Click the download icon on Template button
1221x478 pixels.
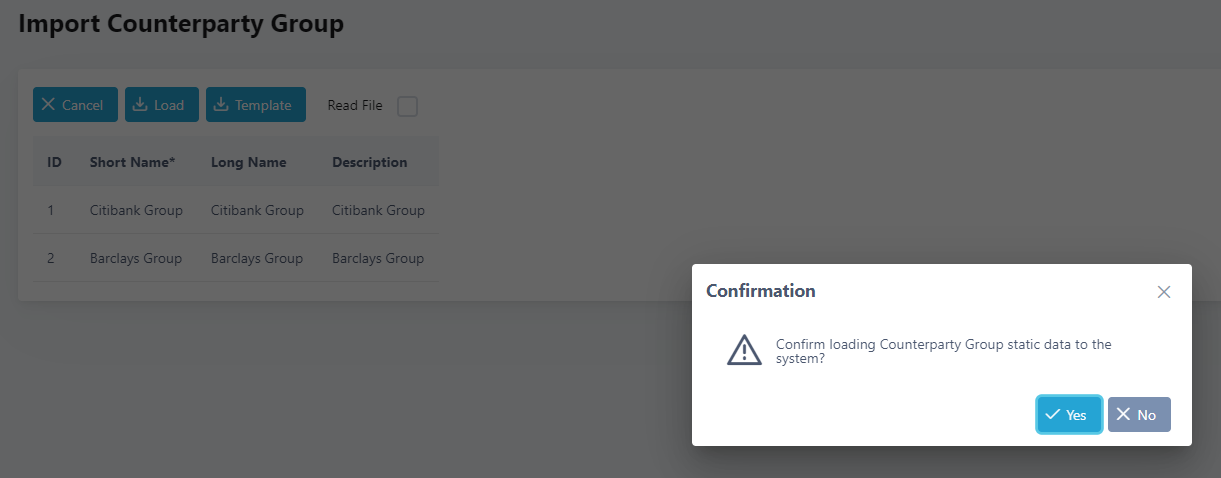click(221, 105)
